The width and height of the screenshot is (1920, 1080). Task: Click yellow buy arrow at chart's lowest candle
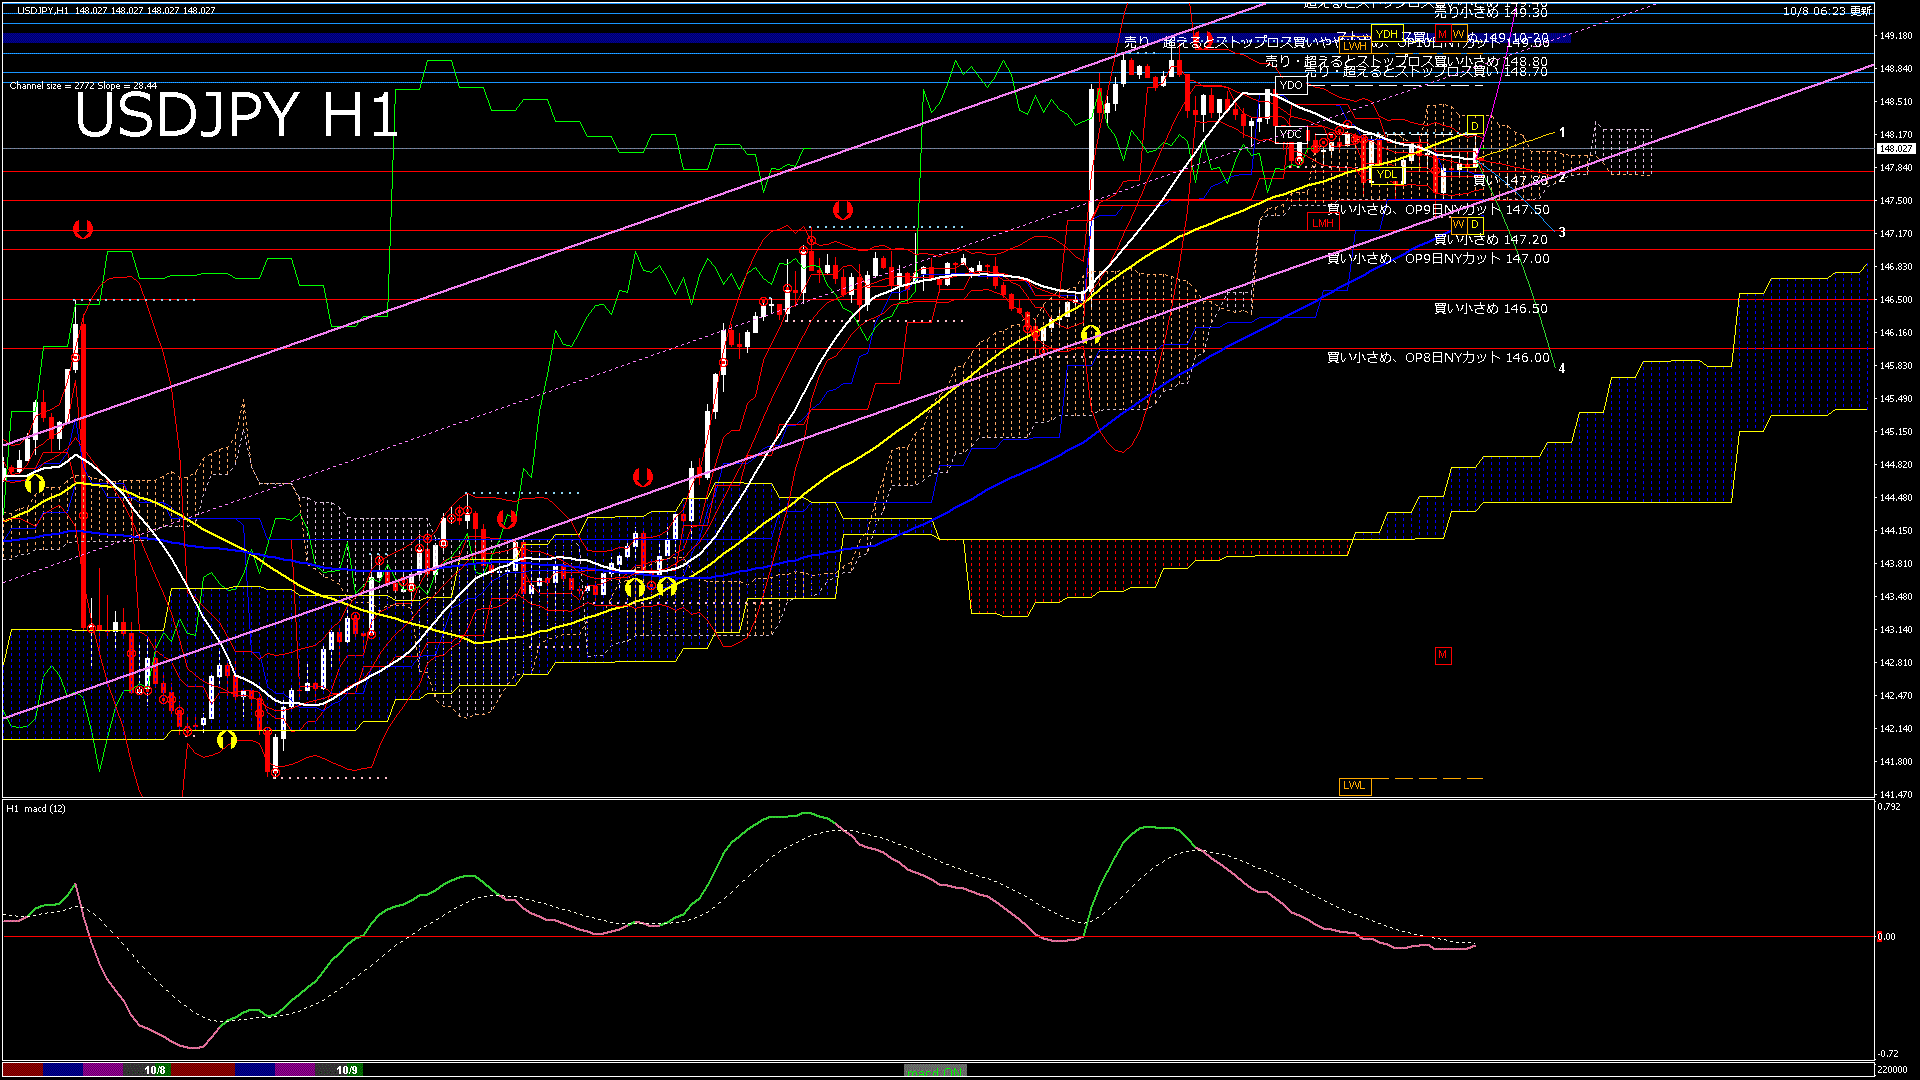(227, 740)
